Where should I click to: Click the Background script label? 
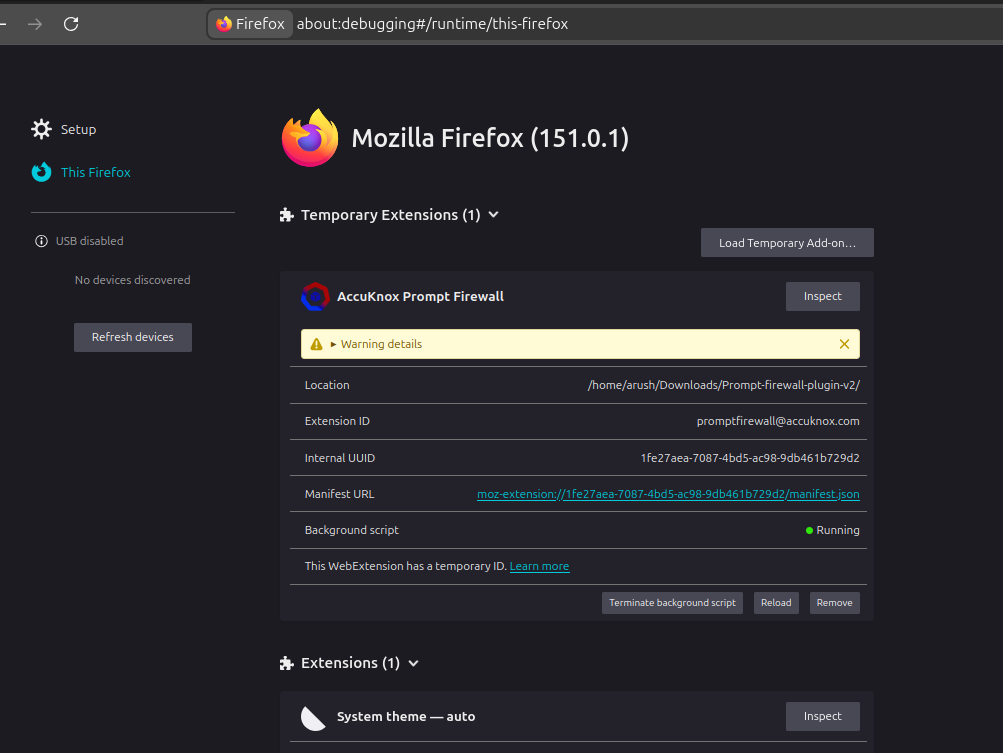click(352, 530)
